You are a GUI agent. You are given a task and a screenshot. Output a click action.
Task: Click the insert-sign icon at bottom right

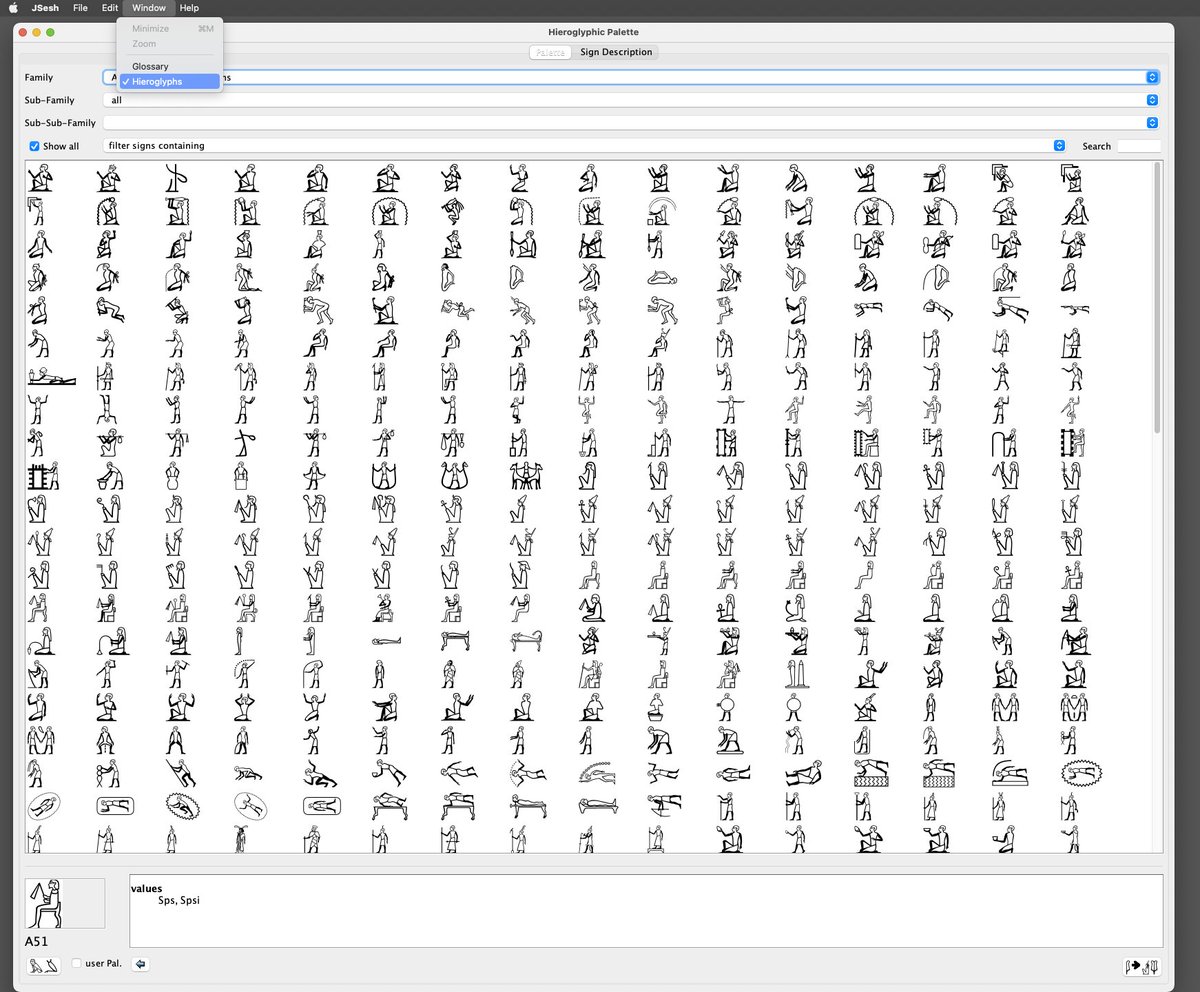click(1142, 966)
